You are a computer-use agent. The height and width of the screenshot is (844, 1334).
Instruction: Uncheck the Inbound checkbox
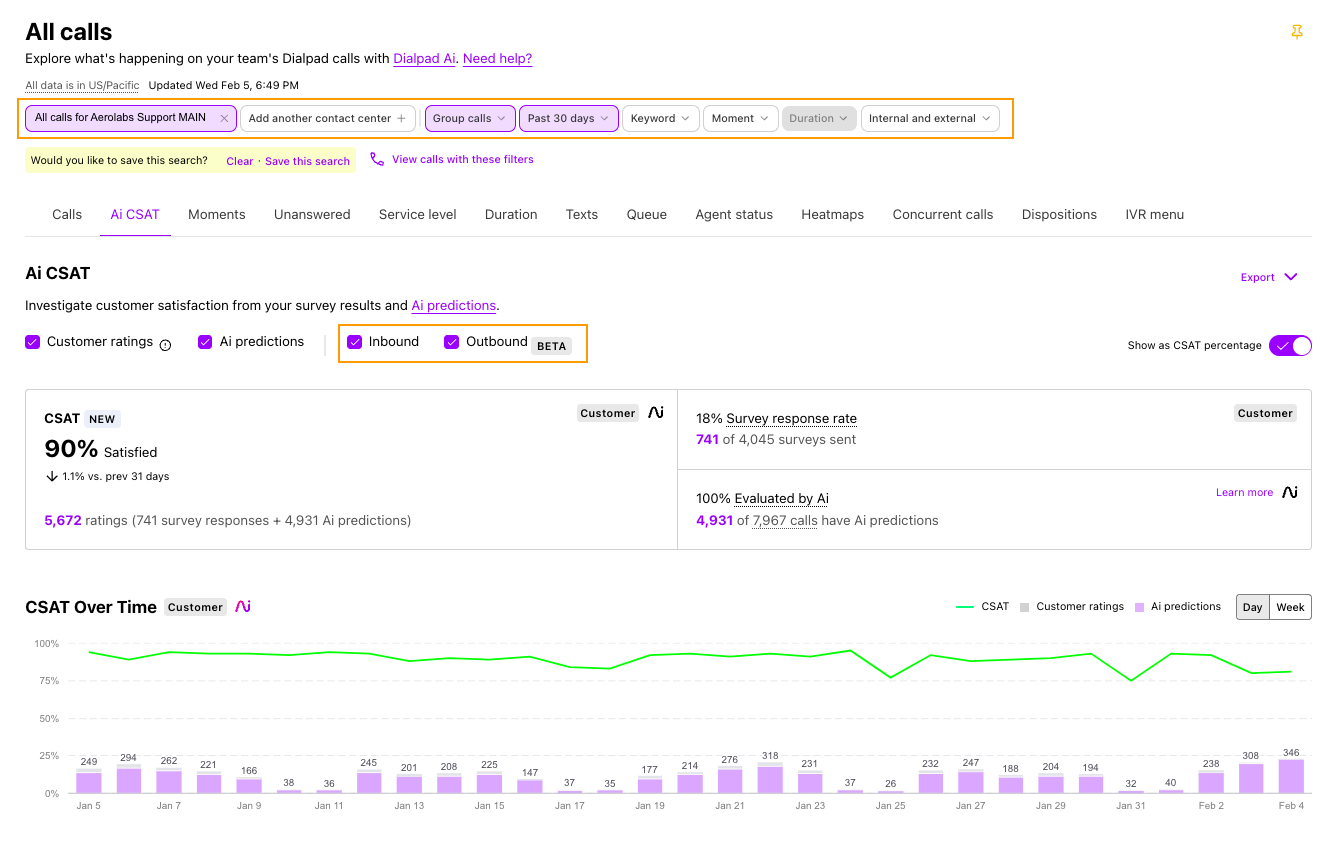354,342
